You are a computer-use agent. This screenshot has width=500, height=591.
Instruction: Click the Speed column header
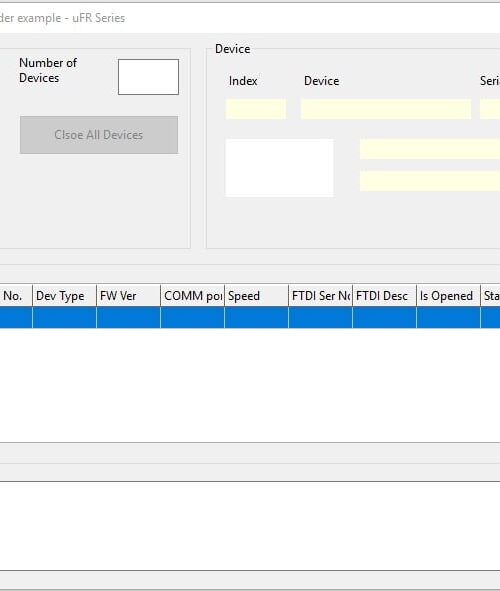tap(257, 296)
